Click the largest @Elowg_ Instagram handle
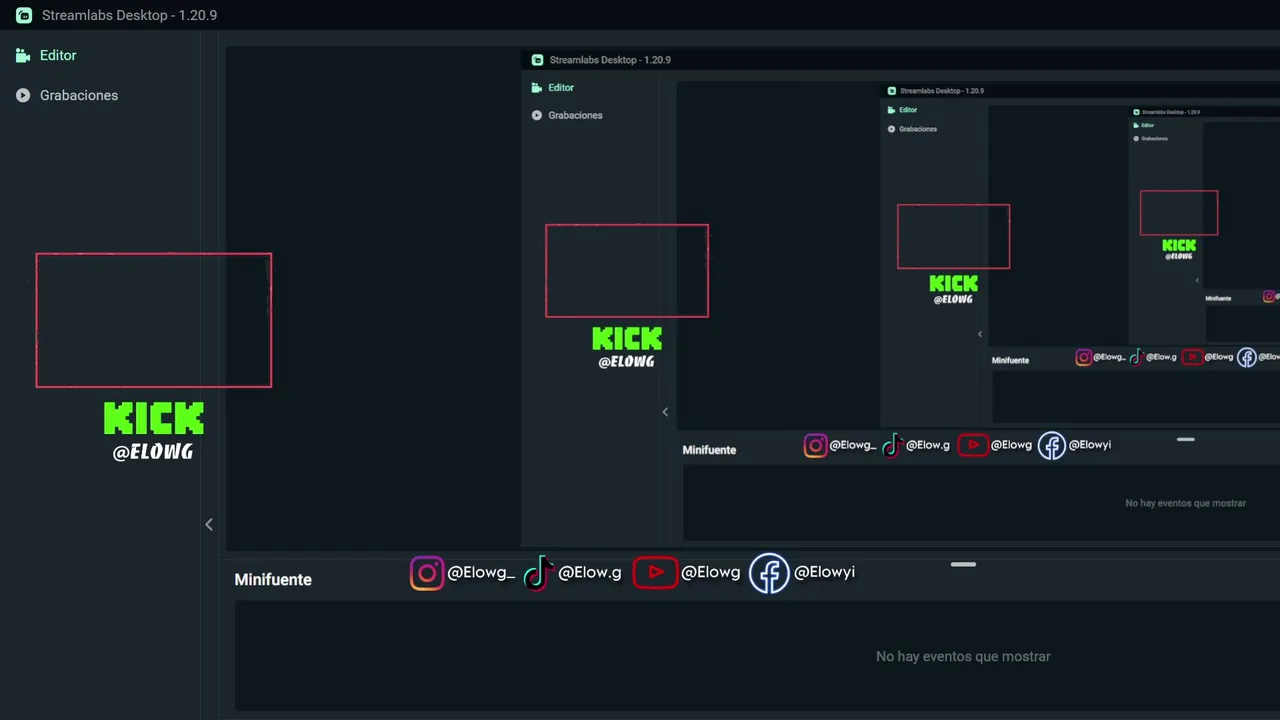The height and width of the screenshot is (720, 1280). point(481,573)
